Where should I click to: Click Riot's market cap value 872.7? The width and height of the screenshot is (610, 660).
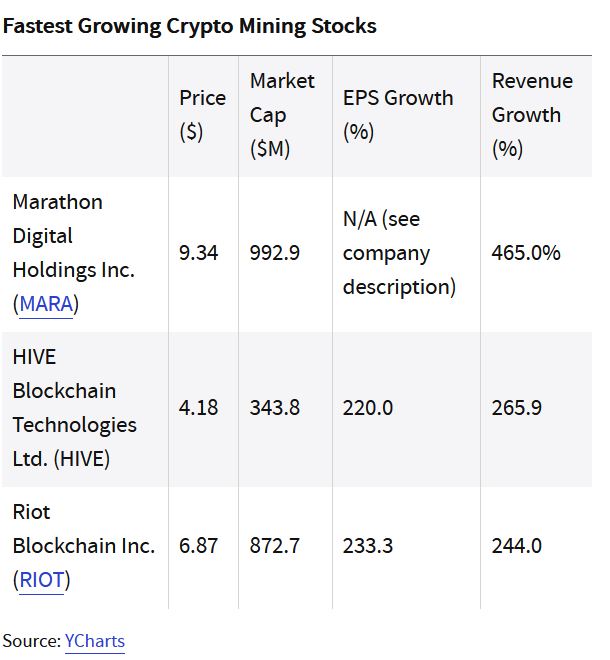(x=274, y=546)
